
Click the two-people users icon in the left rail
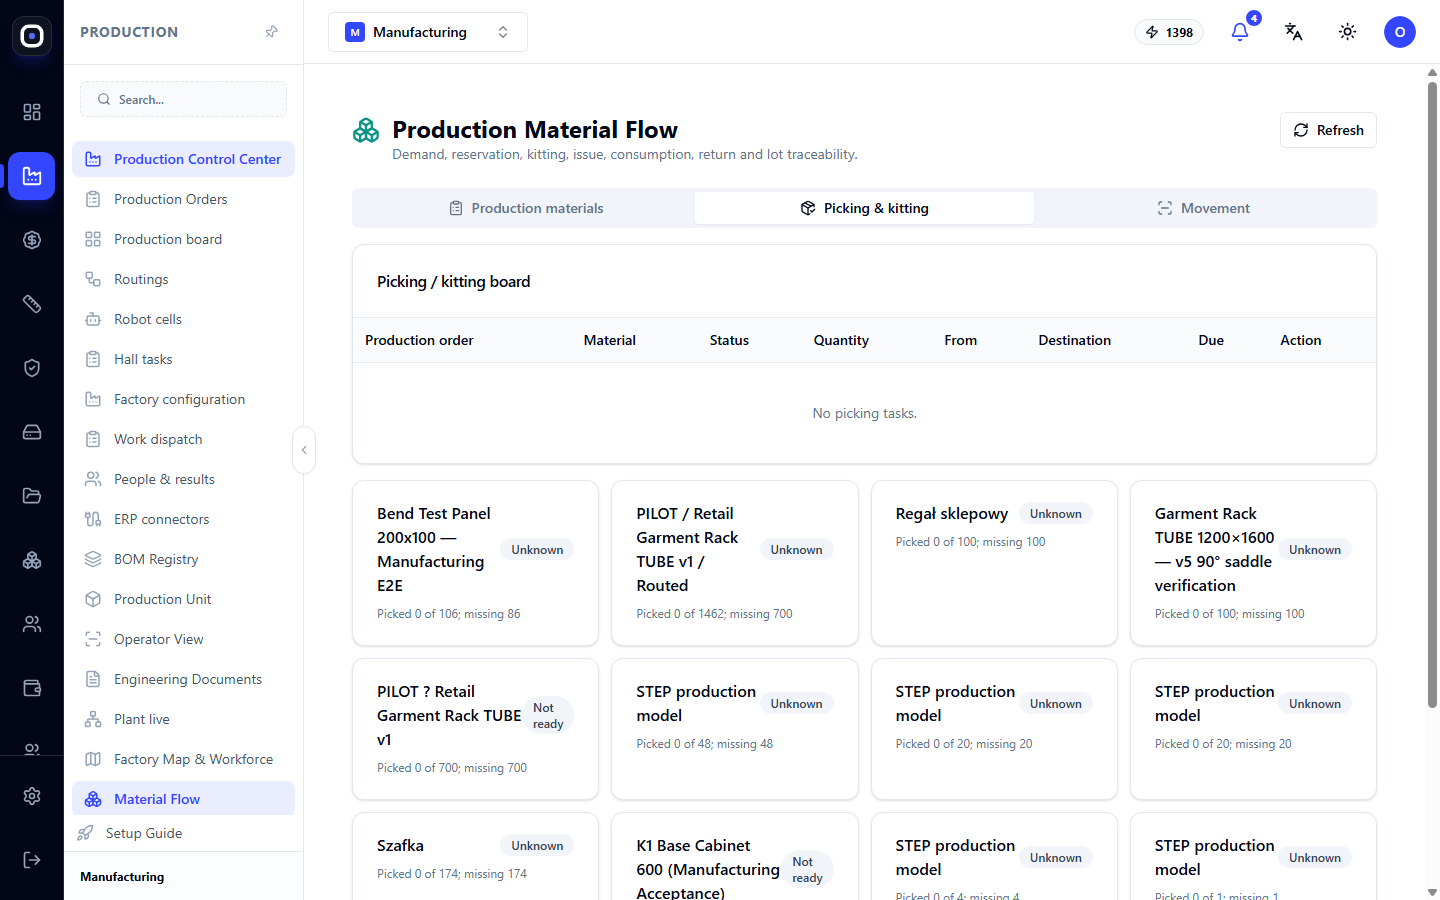point(32,624)
